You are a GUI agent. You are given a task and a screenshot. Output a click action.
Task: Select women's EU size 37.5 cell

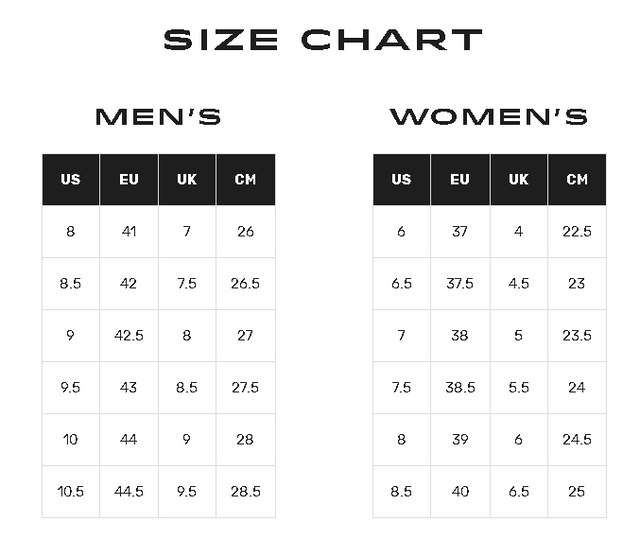pos(459,284)
